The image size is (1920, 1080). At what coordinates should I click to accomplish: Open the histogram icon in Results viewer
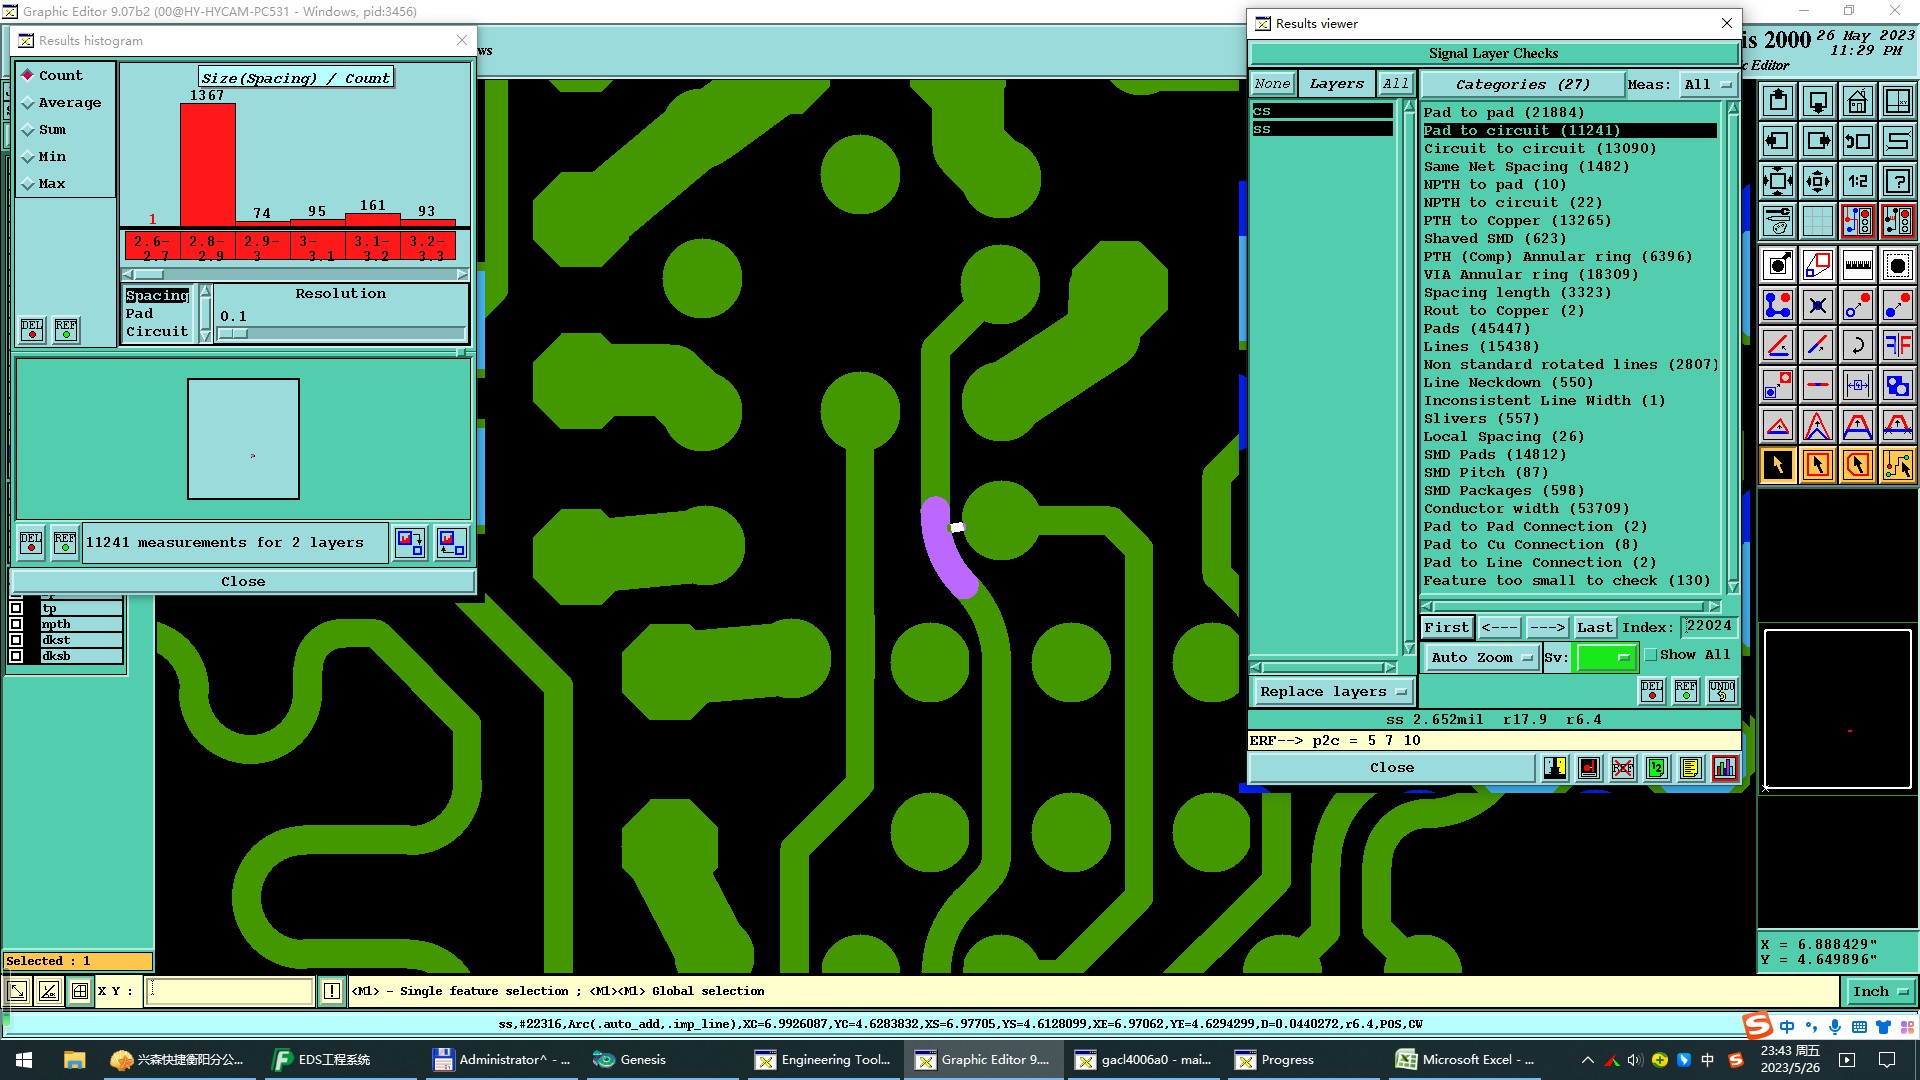coord(1724,768)
